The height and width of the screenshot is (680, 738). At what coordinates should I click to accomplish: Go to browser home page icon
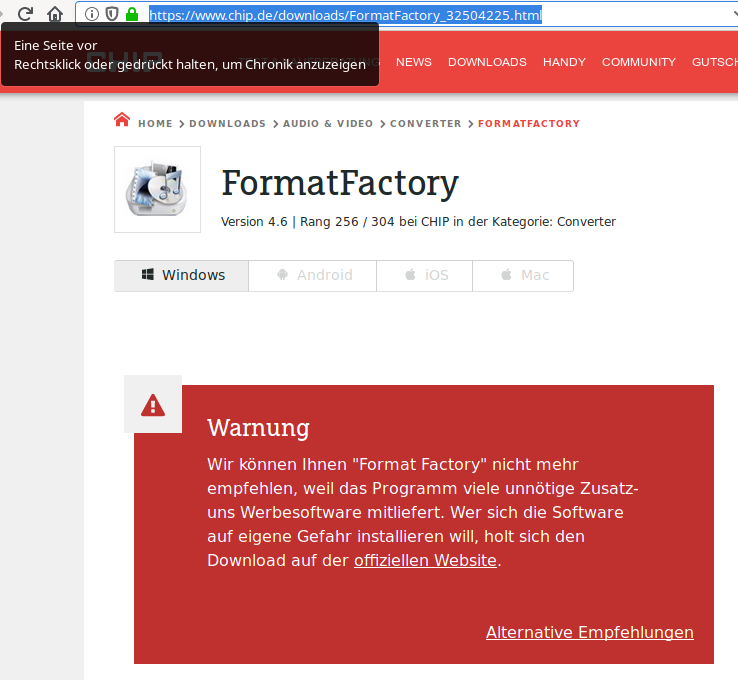tap(55, 14)
